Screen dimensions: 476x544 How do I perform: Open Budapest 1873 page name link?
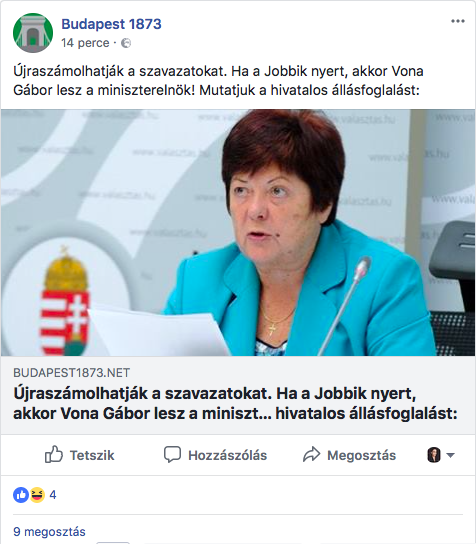pyautogui.click(x=111, y=24)
